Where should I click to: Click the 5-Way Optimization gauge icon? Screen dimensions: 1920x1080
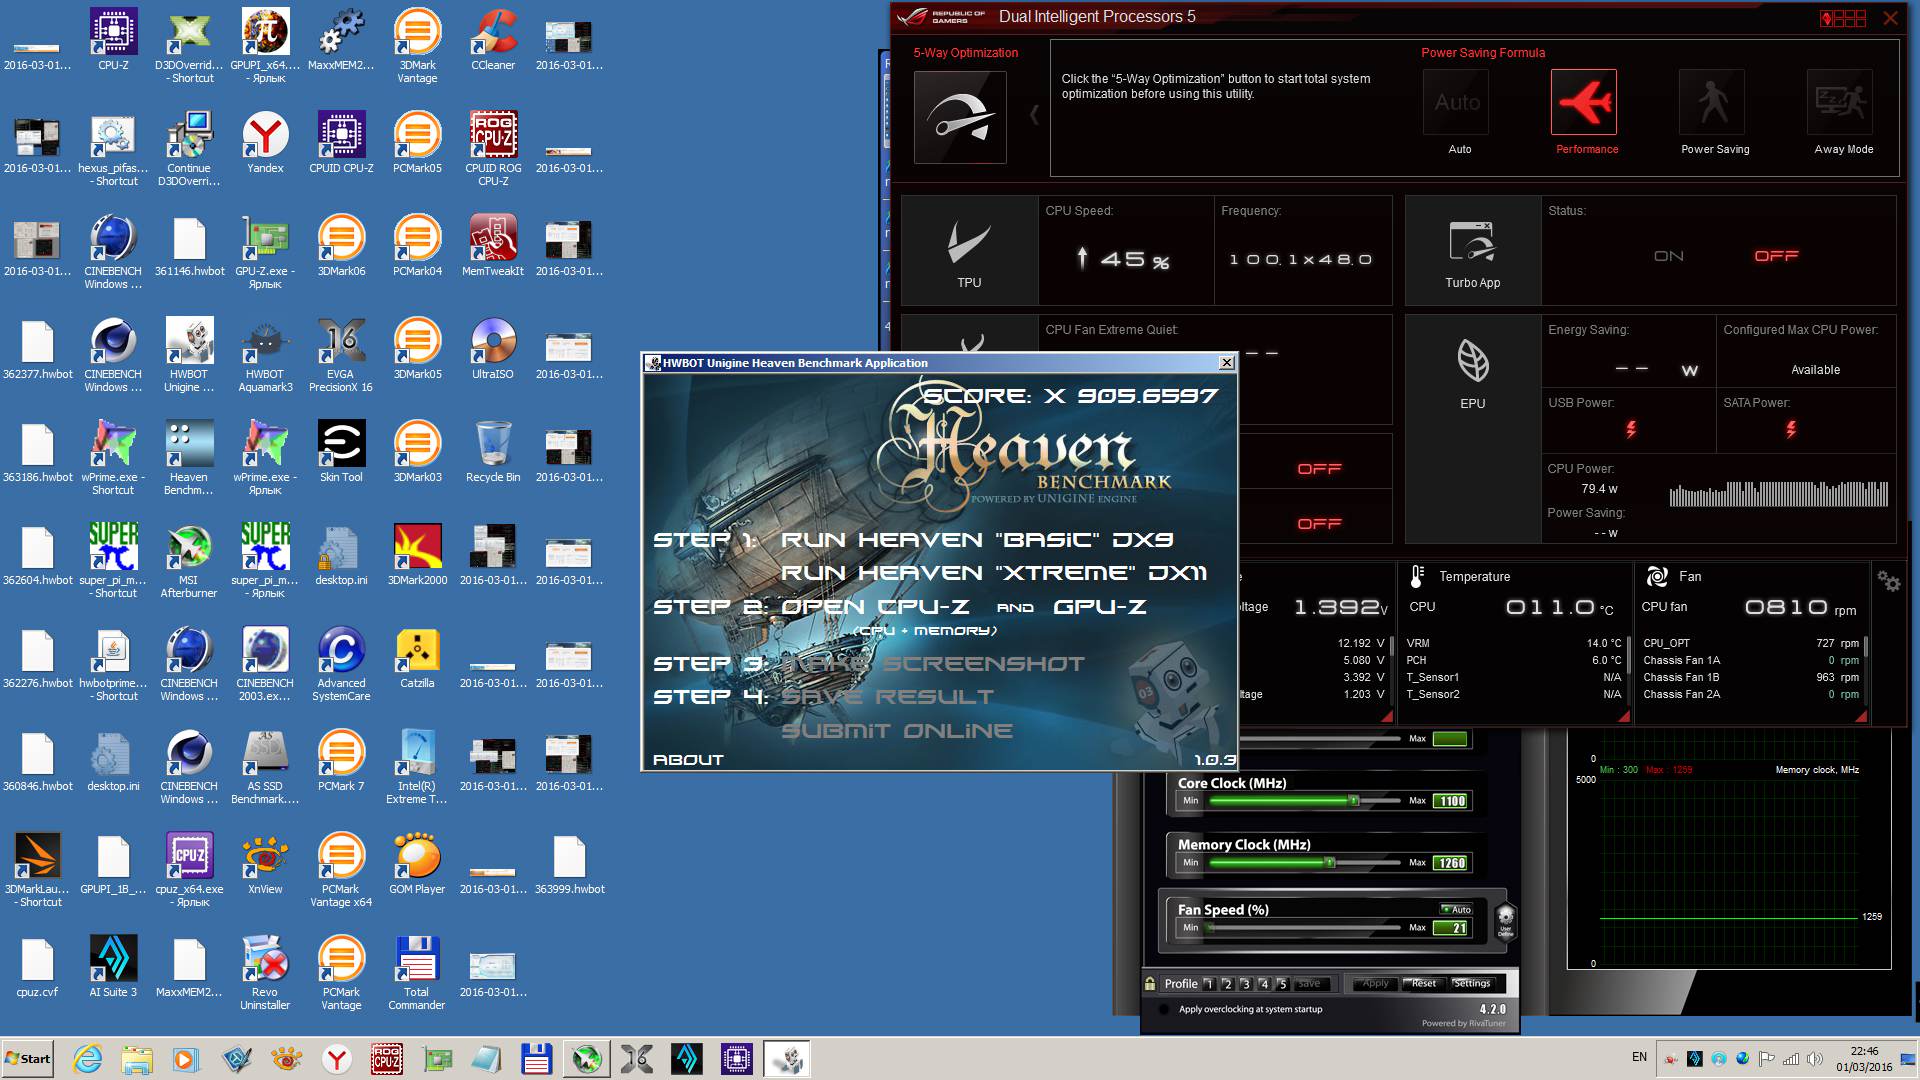pyautogui.click(x=960, y=117)
